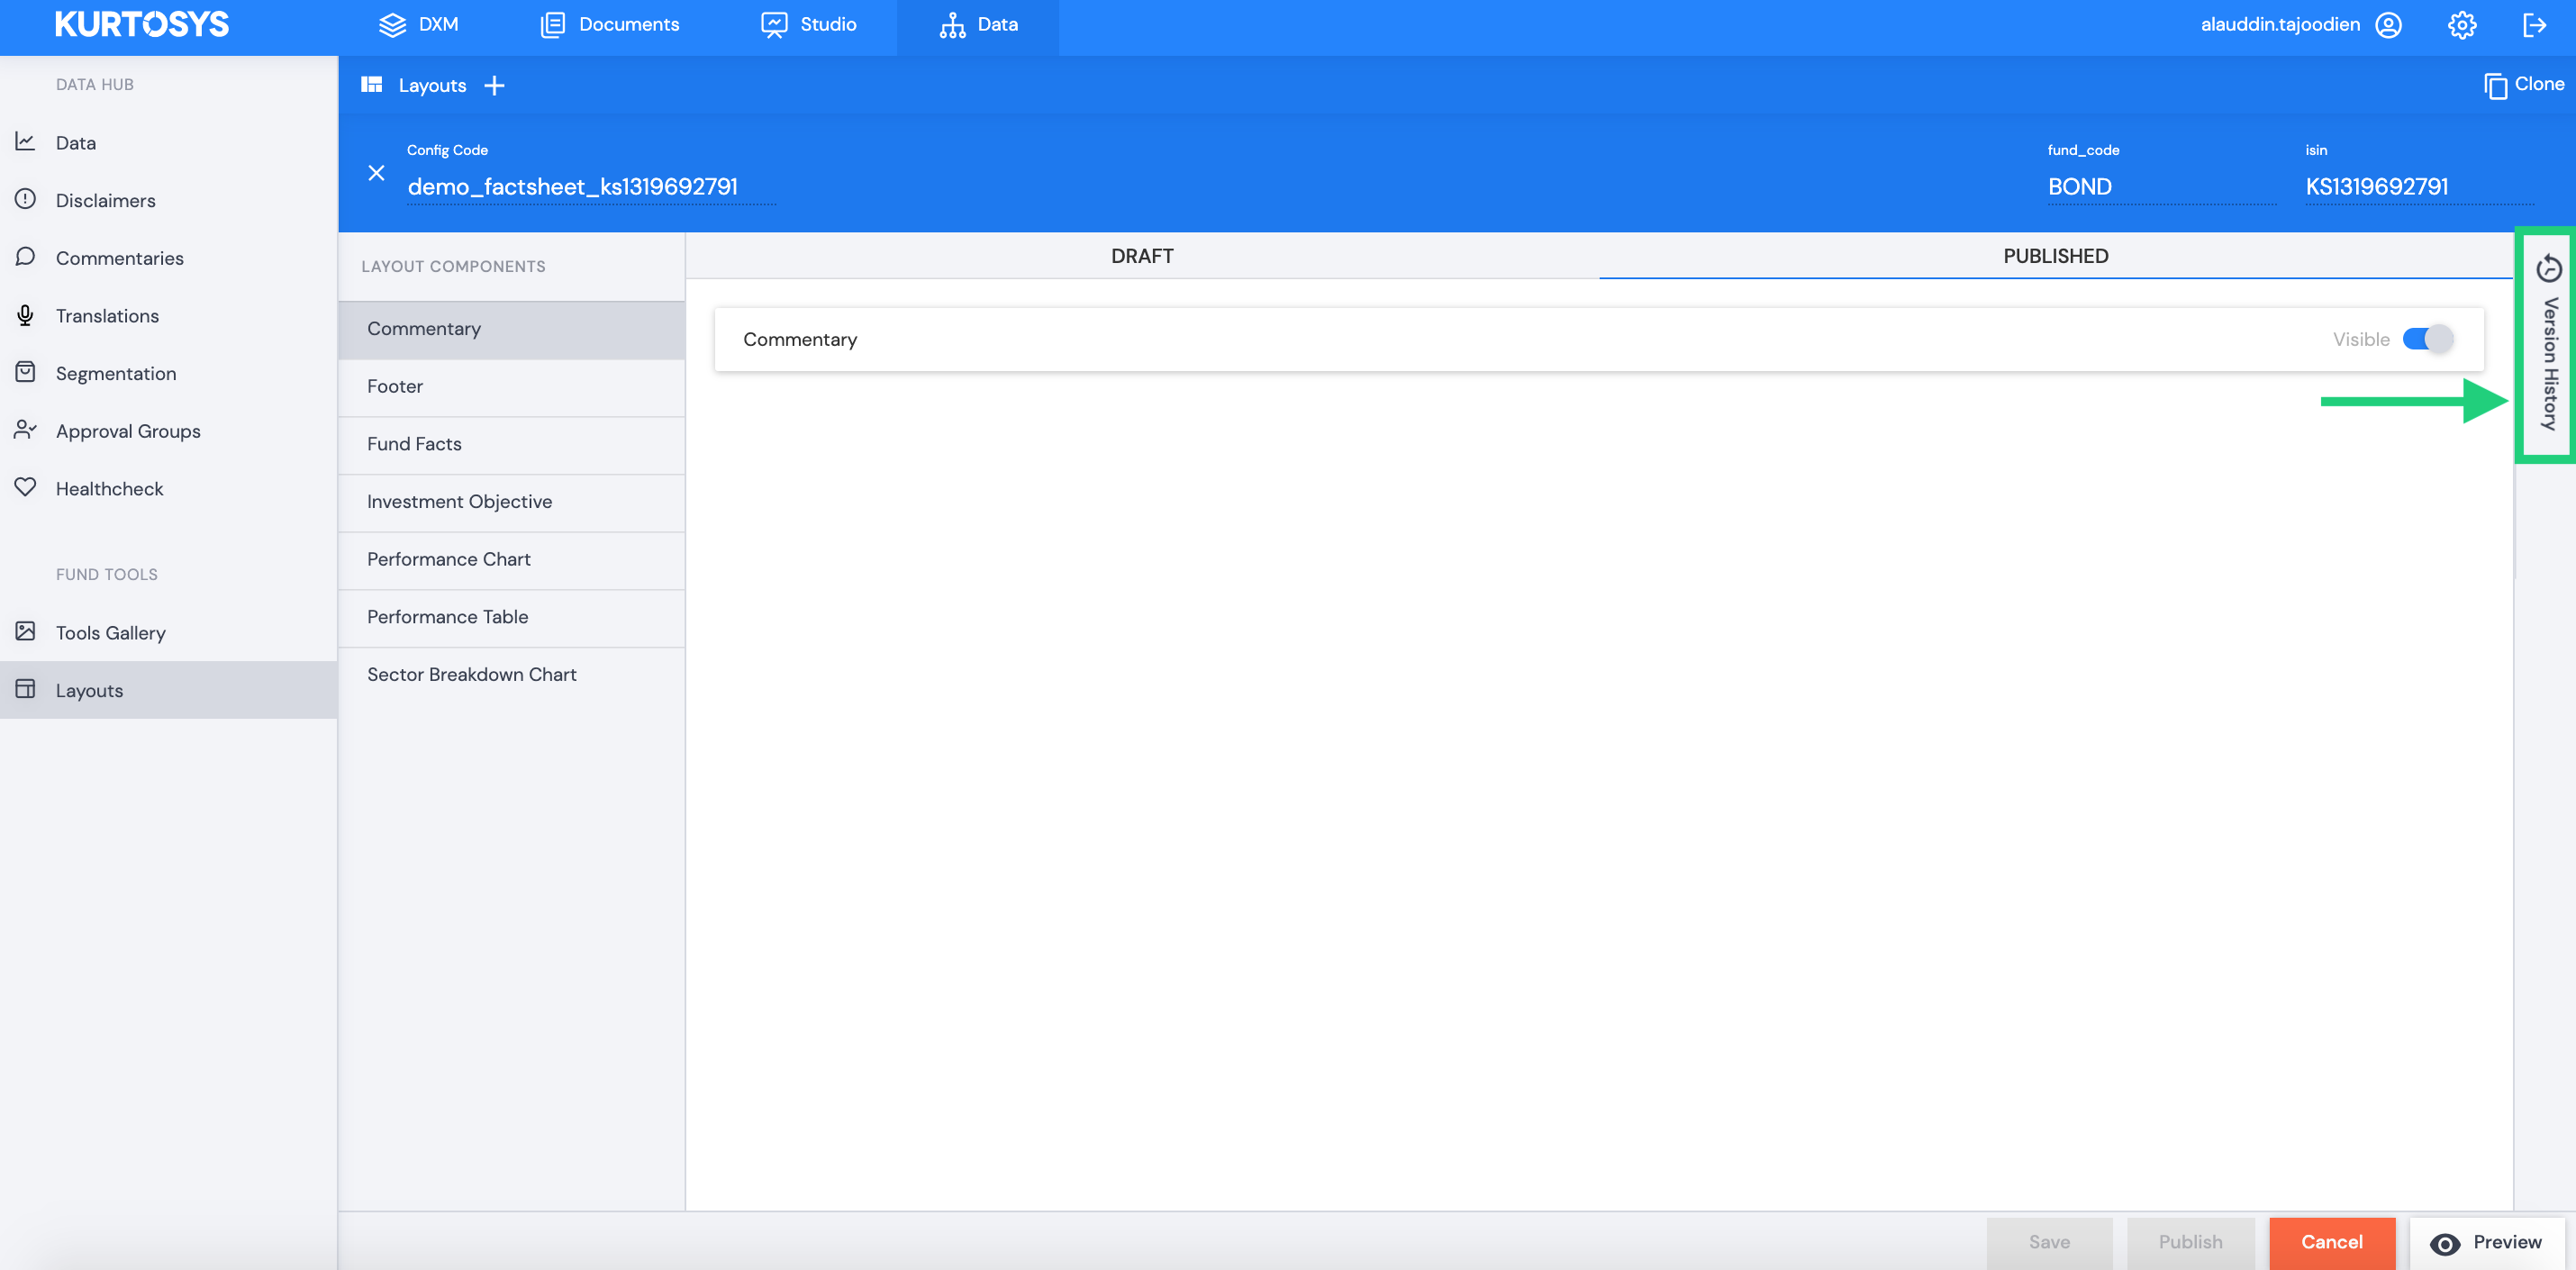The width and height of the screenshot is (2576, 1270).
Task: Click the Version History clock icon
Action: click(2549, 268)
